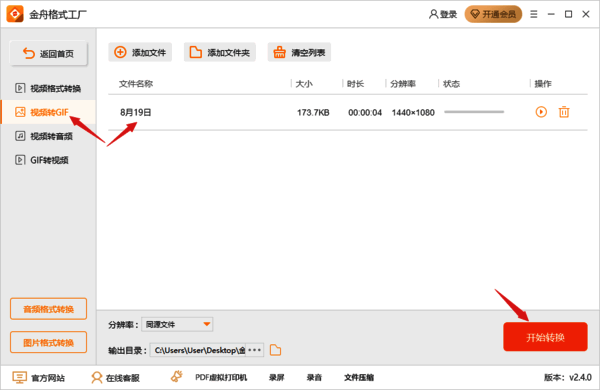Select 视频格式转换 in the sidebar

coord(48,88)
